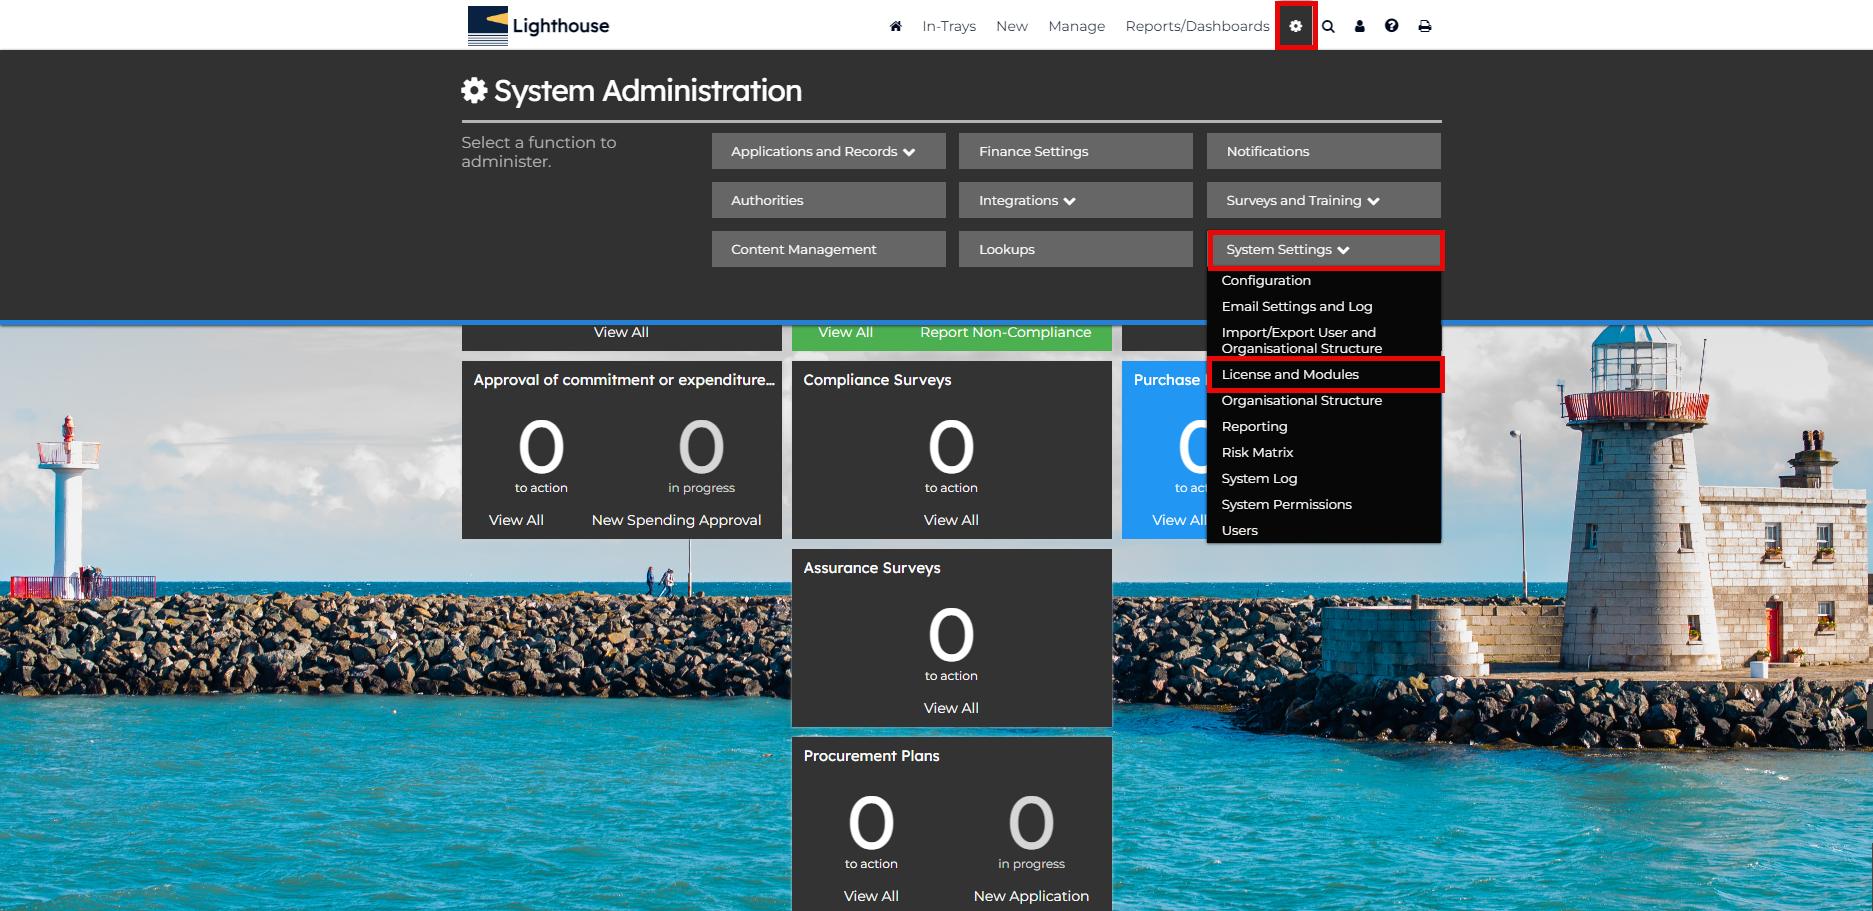Collapse the System Settings dropdown
The height and width of the screenshot is (911, 1873).
pos(1324,249)
